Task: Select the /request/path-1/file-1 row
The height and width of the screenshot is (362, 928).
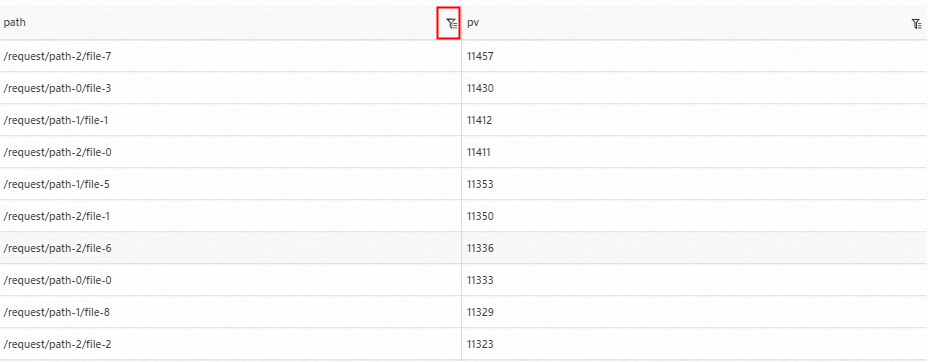Action: click(x=464, y=120)
